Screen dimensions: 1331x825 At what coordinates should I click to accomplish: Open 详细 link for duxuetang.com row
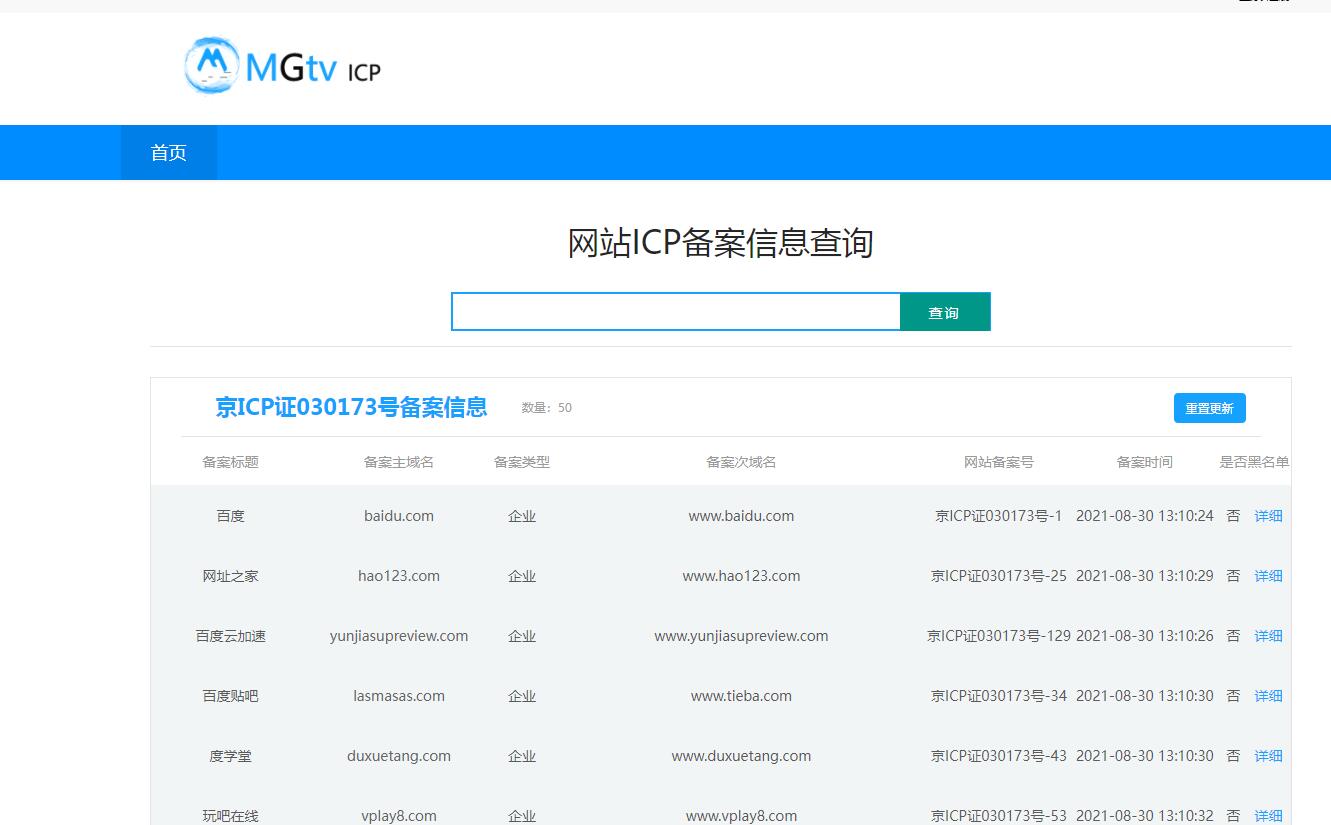(1268, 756)
